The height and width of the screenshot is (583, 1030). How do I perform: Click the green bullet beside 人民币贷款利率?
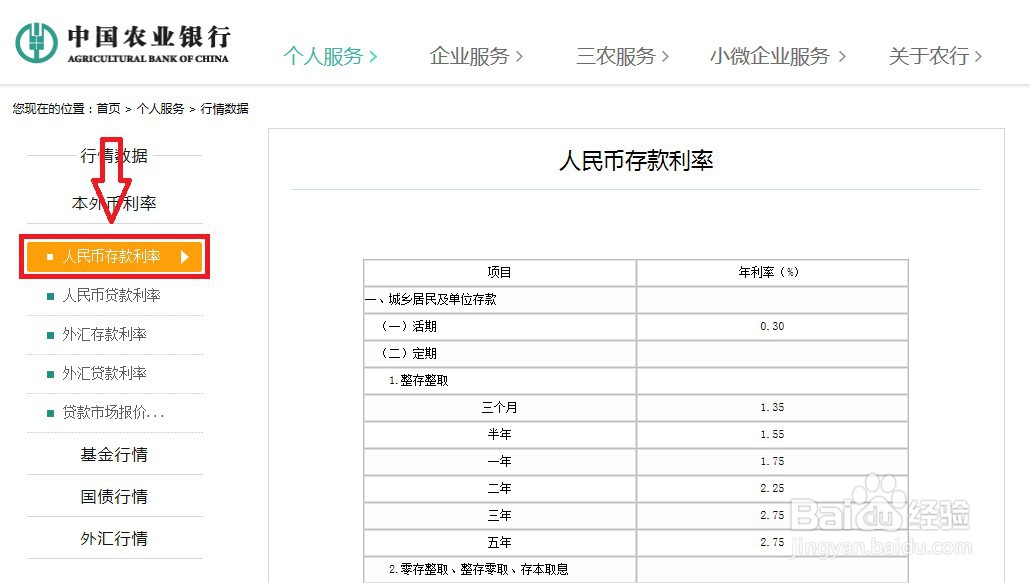click(51, 296)
